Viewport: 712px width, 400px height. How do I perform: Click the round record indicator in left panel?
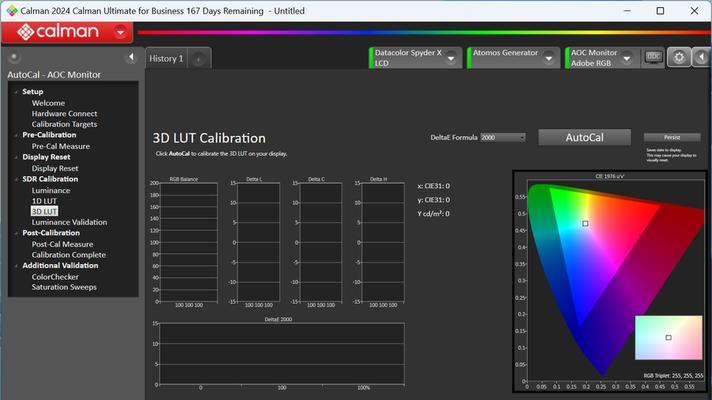(14, 57)
